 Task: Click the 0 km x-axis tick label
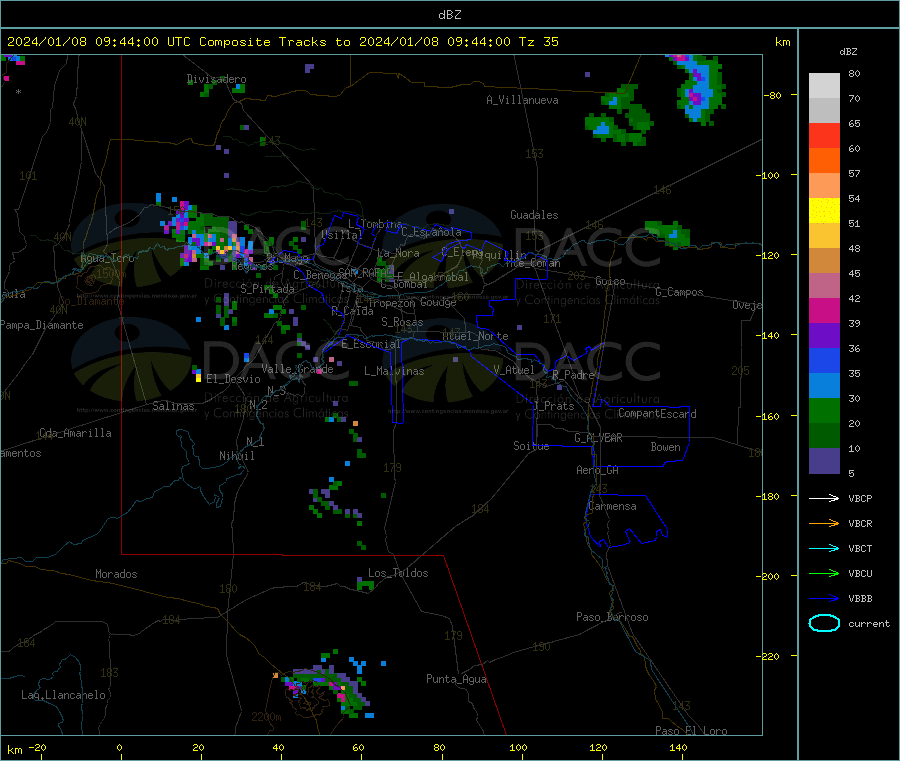[119, 747]
